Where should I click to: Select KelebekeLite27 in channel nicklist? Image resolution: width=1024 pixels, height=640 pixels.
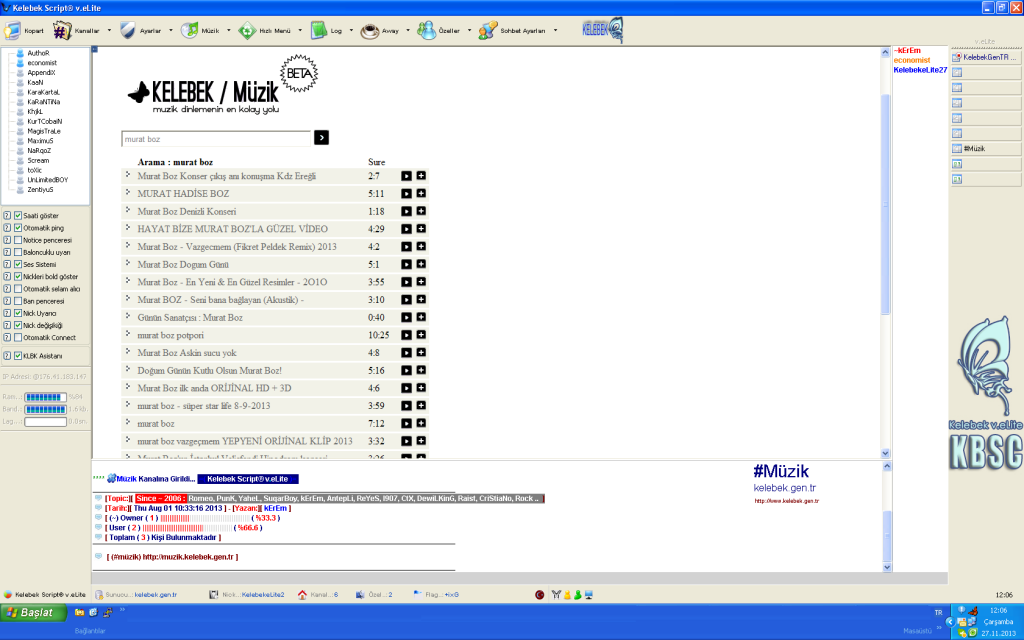tap(920, 70)
